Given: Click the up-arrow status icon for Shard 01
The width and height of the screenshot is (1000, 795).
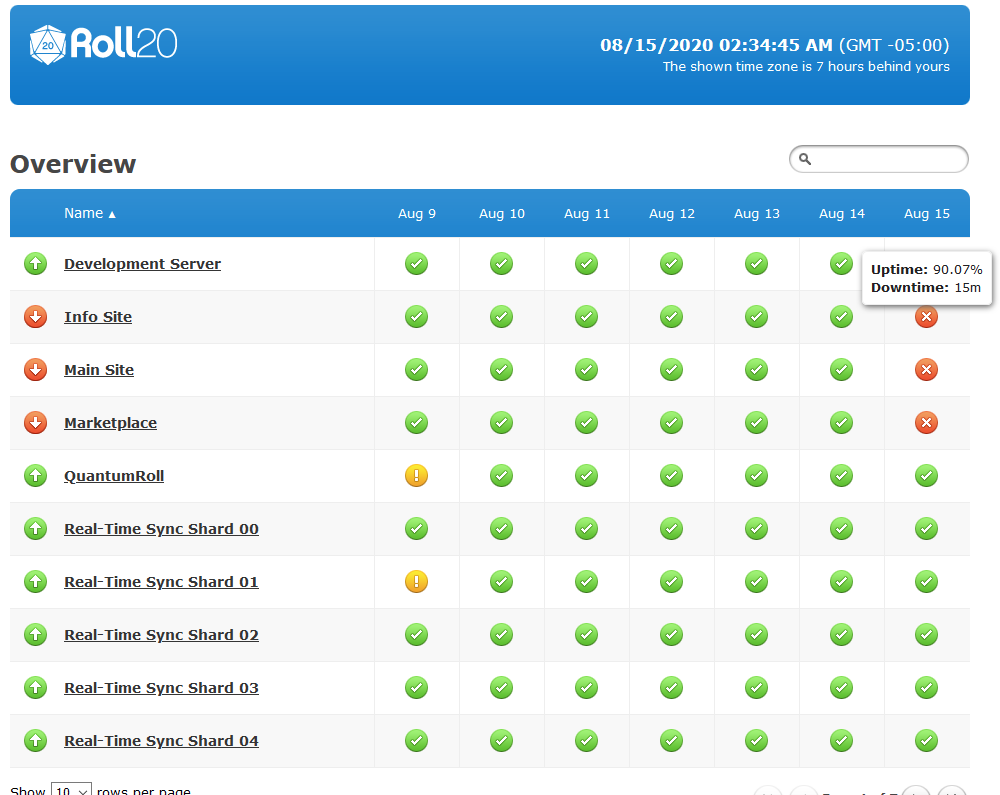Looking at the screenshot, I should tap(36, 581).
